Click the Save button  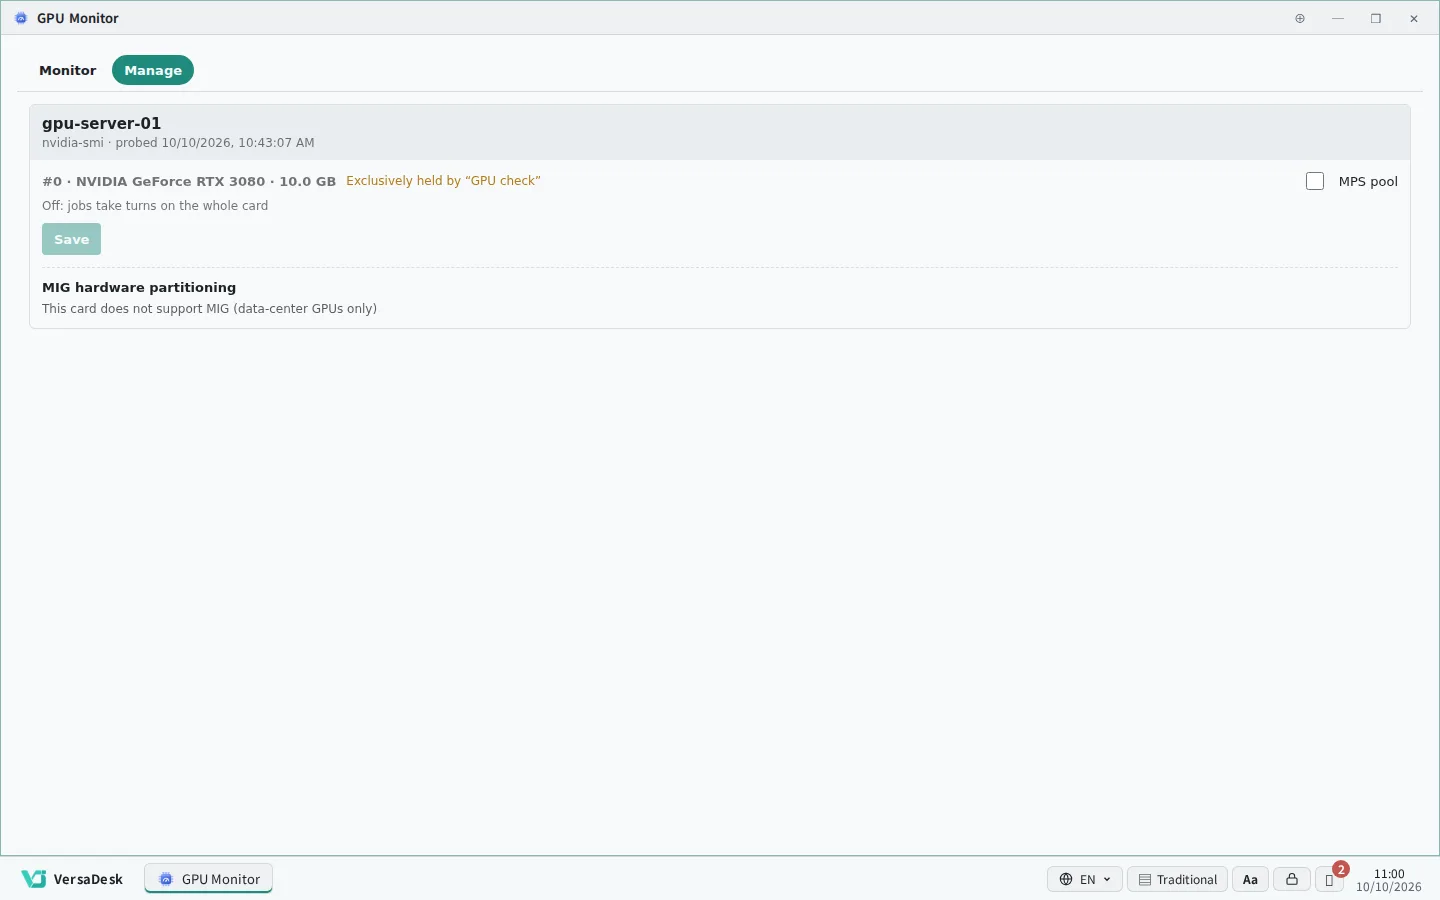pos(71,239)
